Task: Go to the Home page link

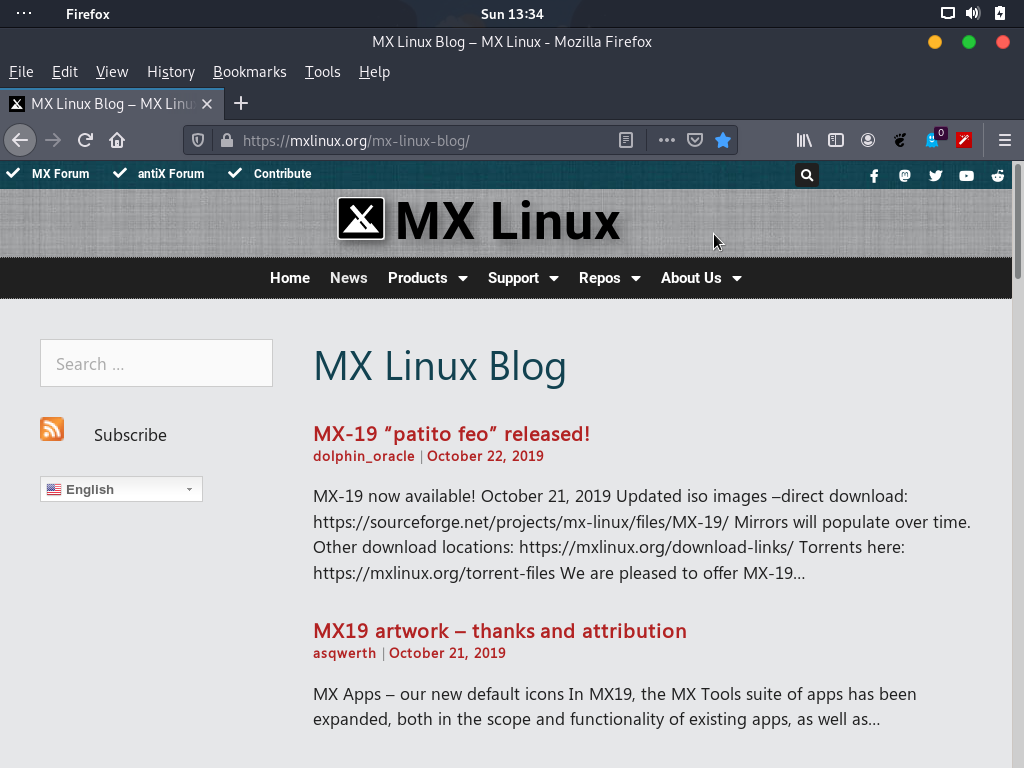Action: (x=290, y=278)
